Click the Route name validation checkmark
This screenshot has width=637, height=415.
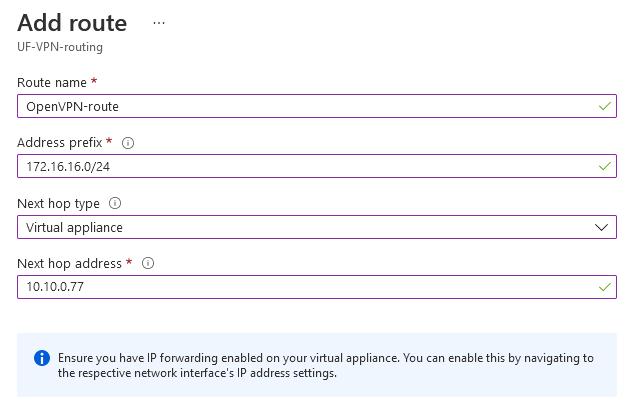(604, 106)
